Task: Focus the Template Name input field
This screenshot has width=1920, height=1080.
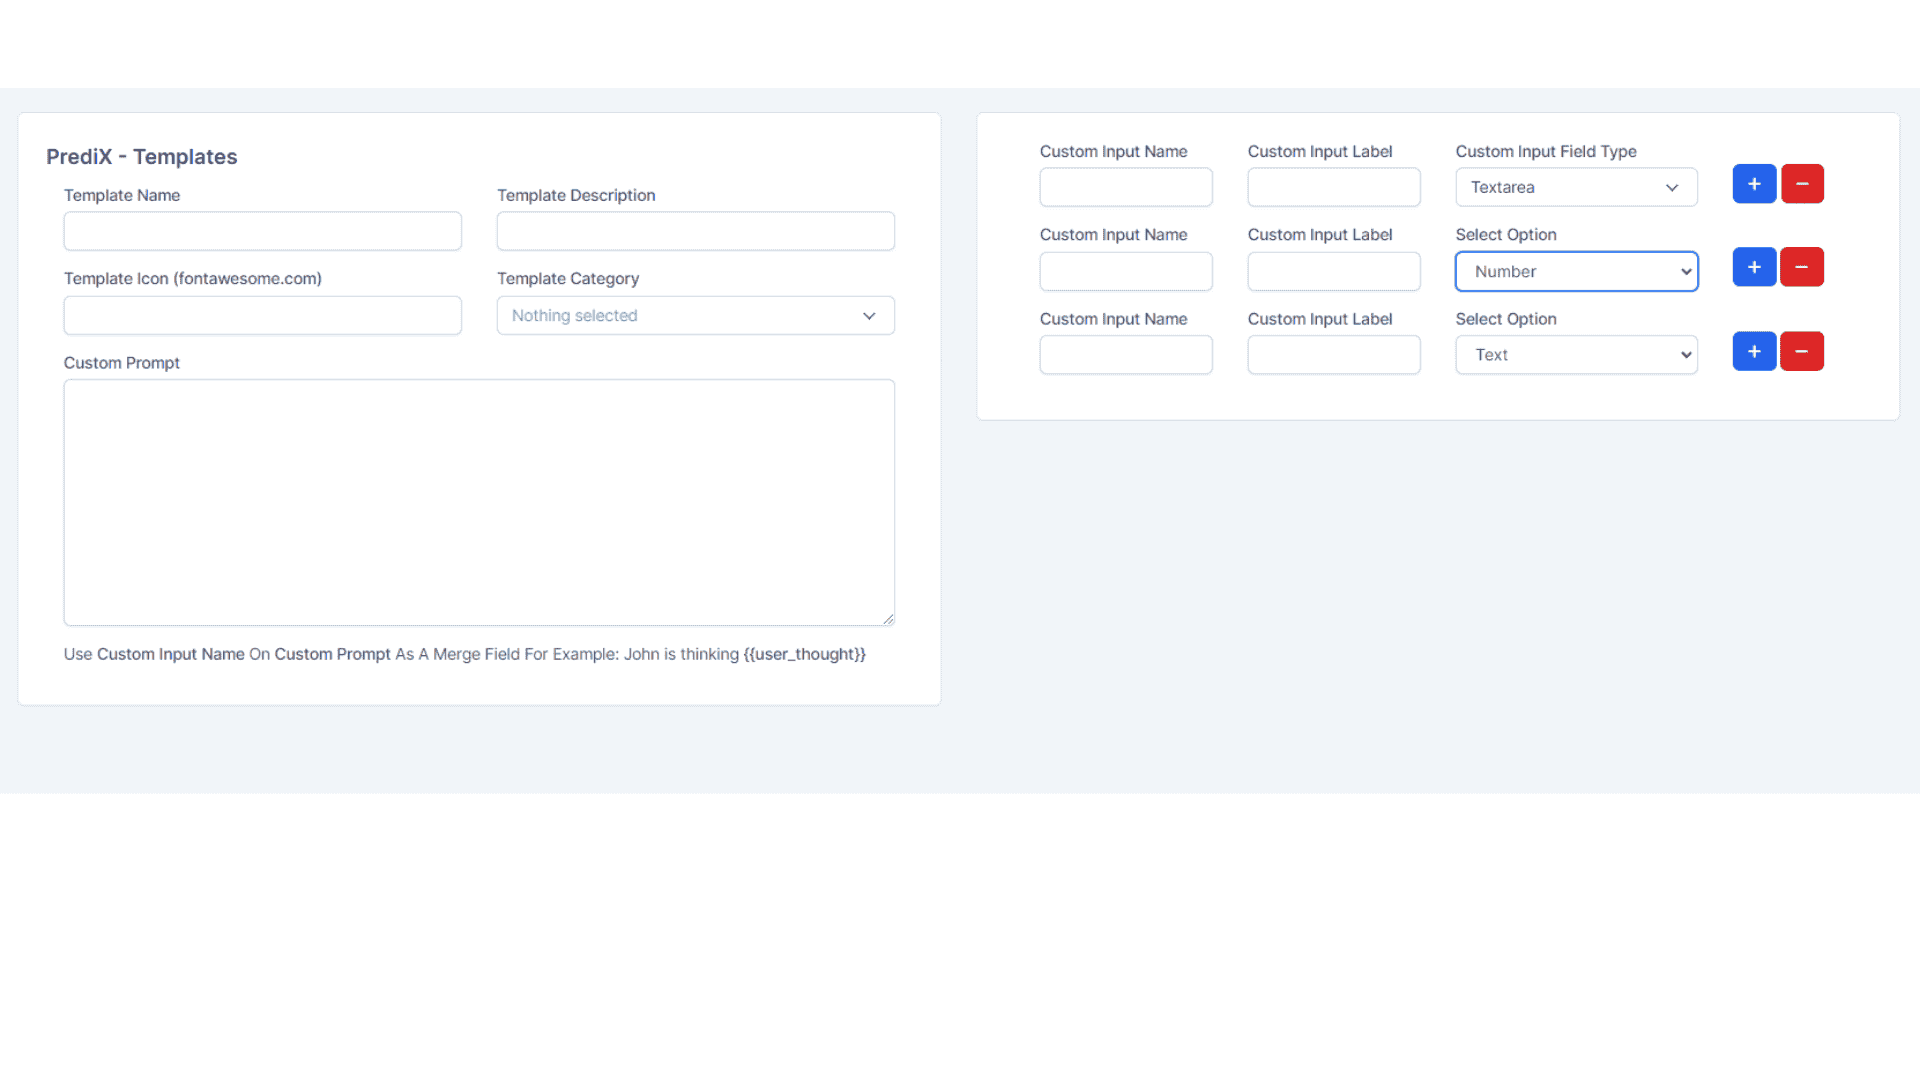Action: [x=263, y=231]
